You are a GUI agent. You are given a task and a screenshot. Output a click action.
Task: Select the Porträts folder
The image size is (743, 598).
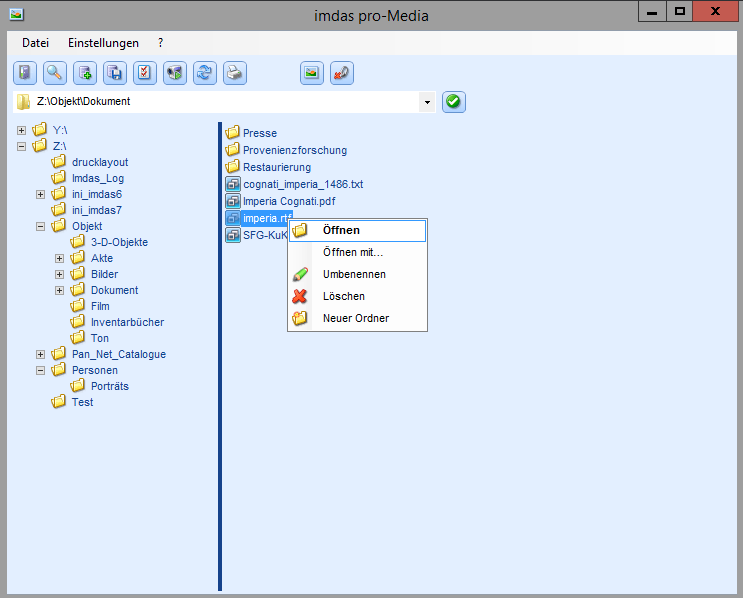(x=109, y=386)
